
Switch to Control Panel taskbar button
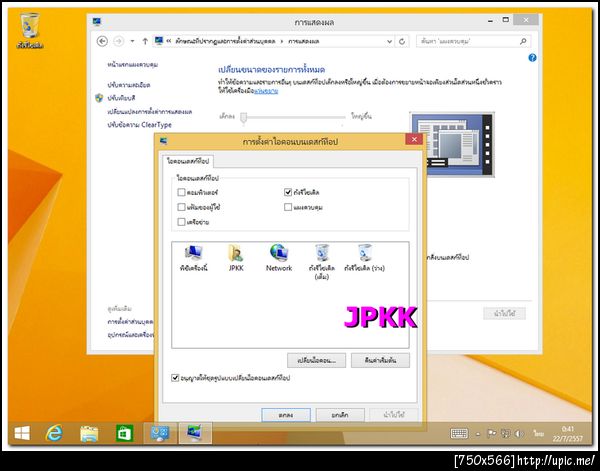(x=160, y=434)
